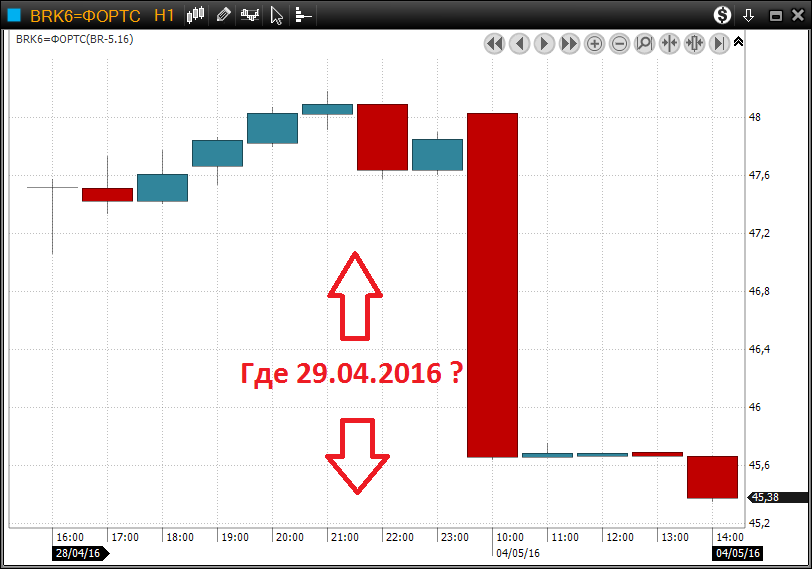Click the dollar sign trade icon
The height and width of the screenshot is (569, 812).
[x=722, y=15]
